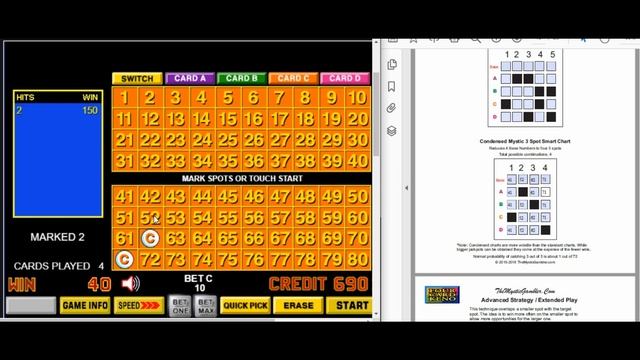Select the CARD D tab
Viewport: 640px width, 360px height.
(345, 78)
